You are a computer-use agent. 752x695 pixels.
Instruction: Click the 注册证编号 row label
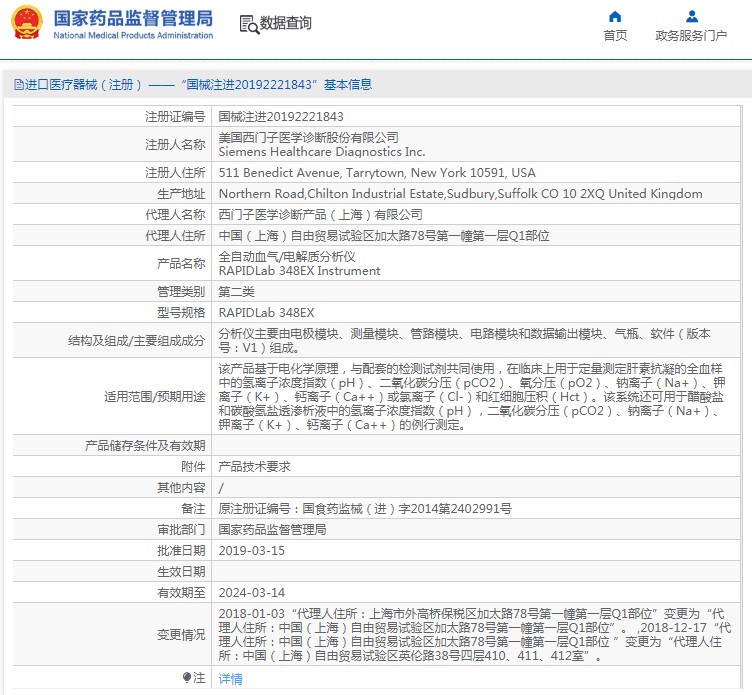click(175, 117)
